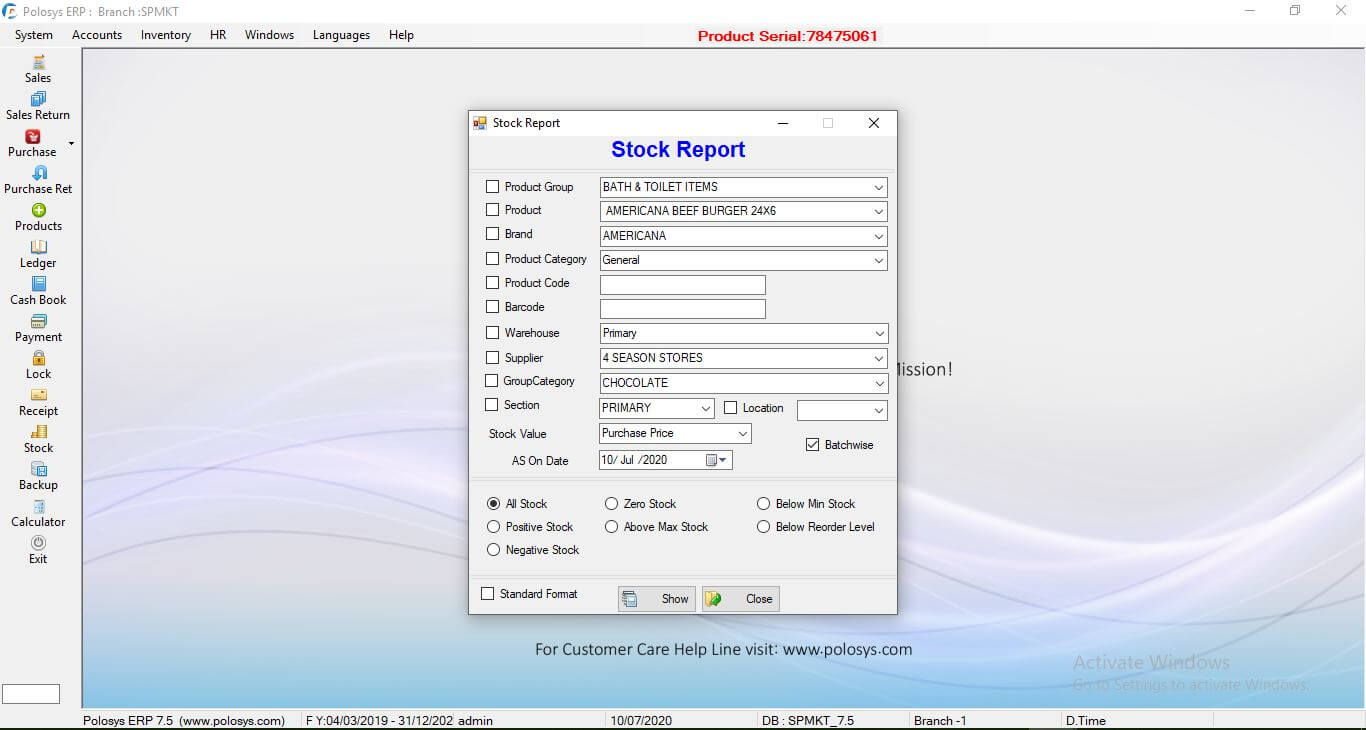Open the Ledger icon

(x=38, y=247)
